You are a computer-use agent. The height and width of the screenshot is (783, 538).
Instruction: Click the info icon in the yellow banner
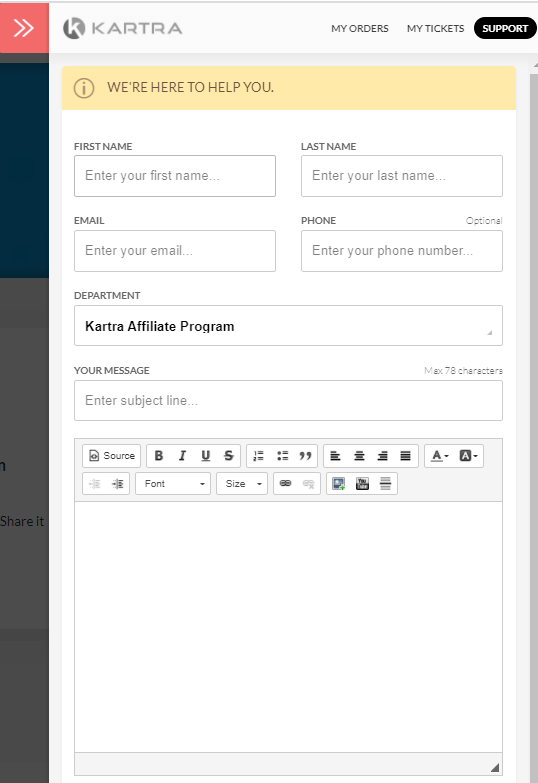coord(84,88)
